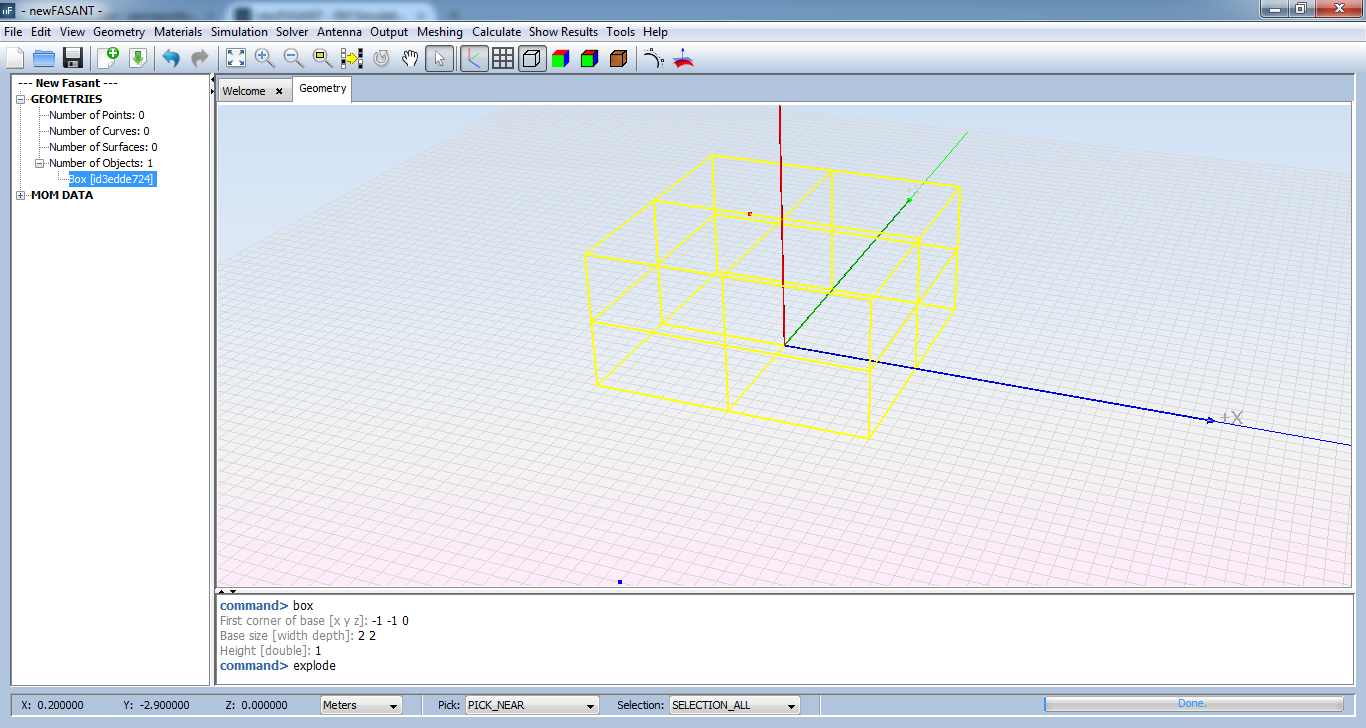The image size is (1366, 728).
Task: Open the PICK_NEAR pick mode dropdown
Action: click(x=531, y=705)
